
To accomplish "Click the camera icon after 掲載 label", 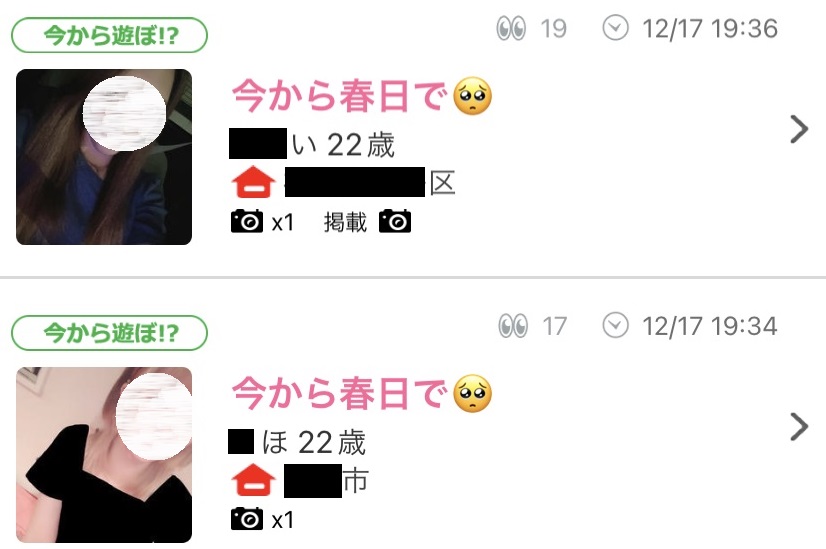I will [395, 221].
